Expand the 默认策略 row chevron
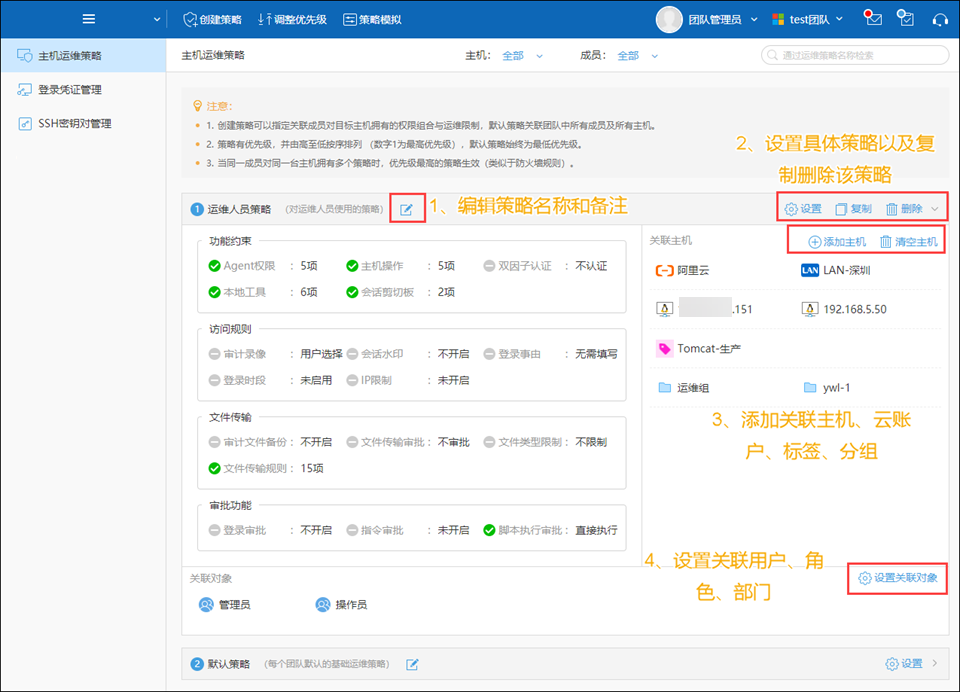 pyautogui.click(x=934, y=663)
